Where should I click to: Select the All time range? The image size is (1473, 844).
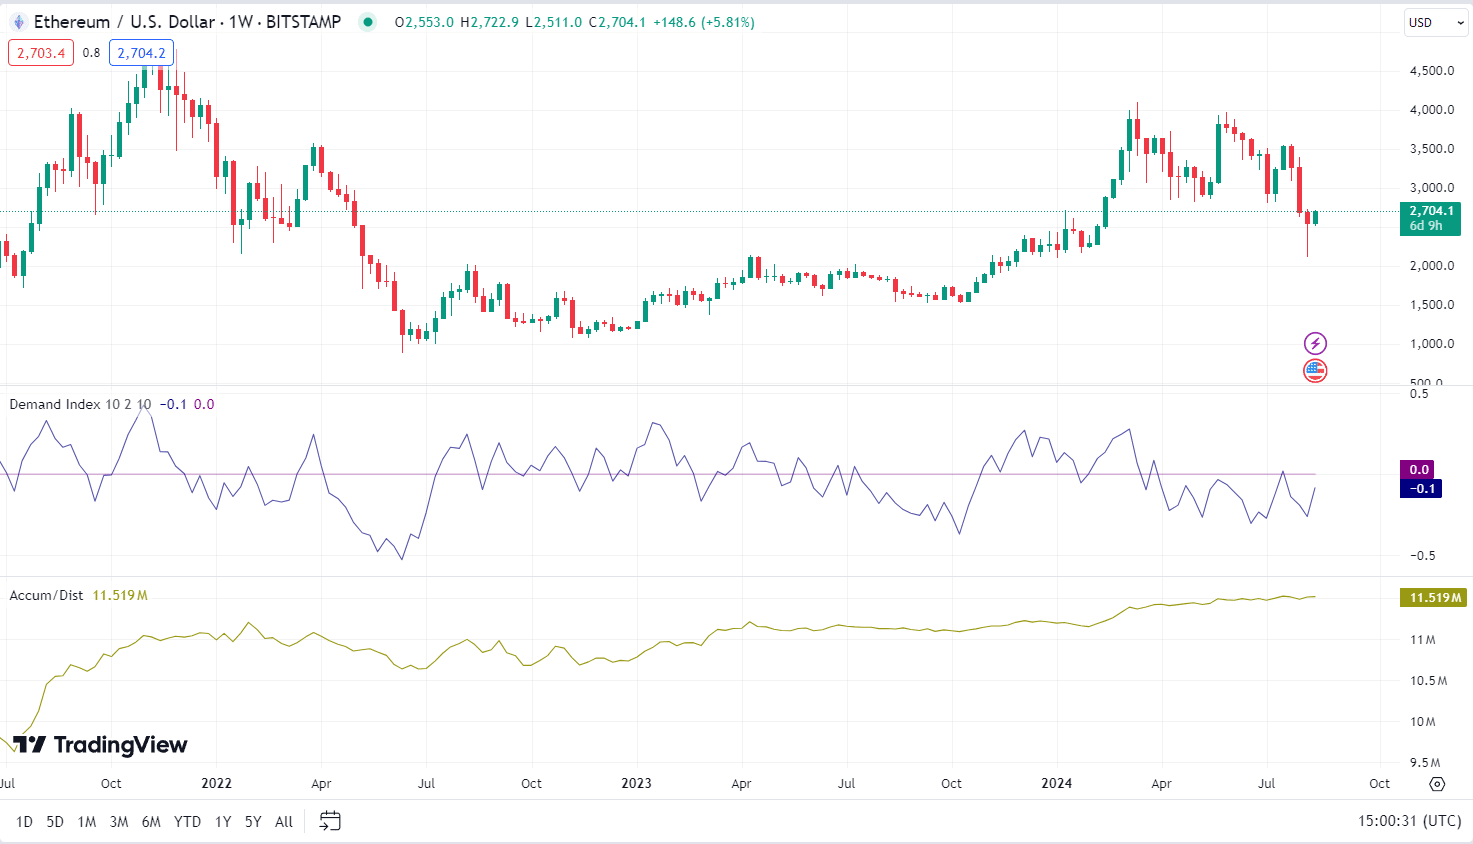pyautogui.click(x=283, y=820)
